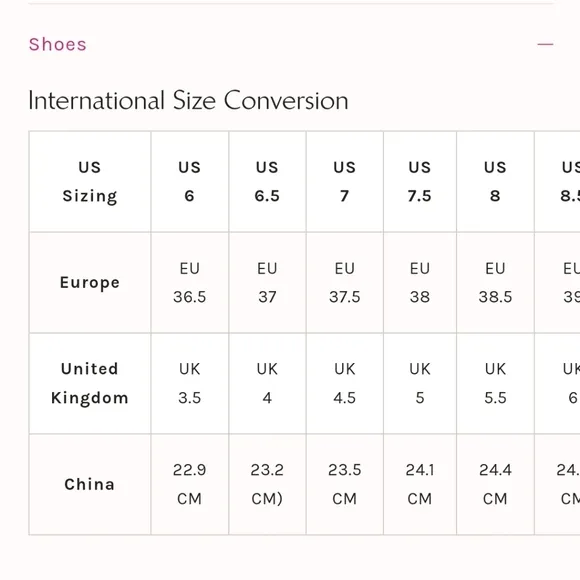Select the UK 5.5 cell
The height and width of the screenshot is (580, 580).
click(x=495, y=383)
